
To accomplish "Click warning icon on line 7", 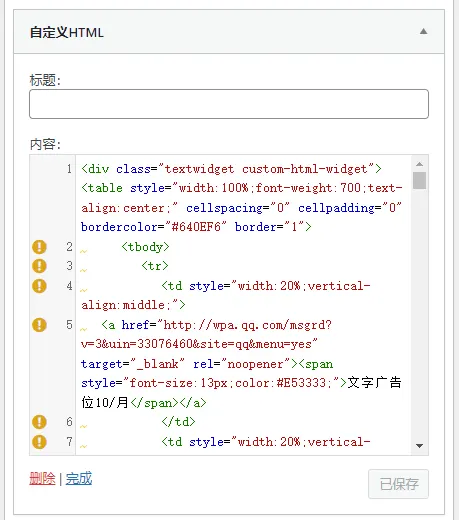I will coord(39,442).
